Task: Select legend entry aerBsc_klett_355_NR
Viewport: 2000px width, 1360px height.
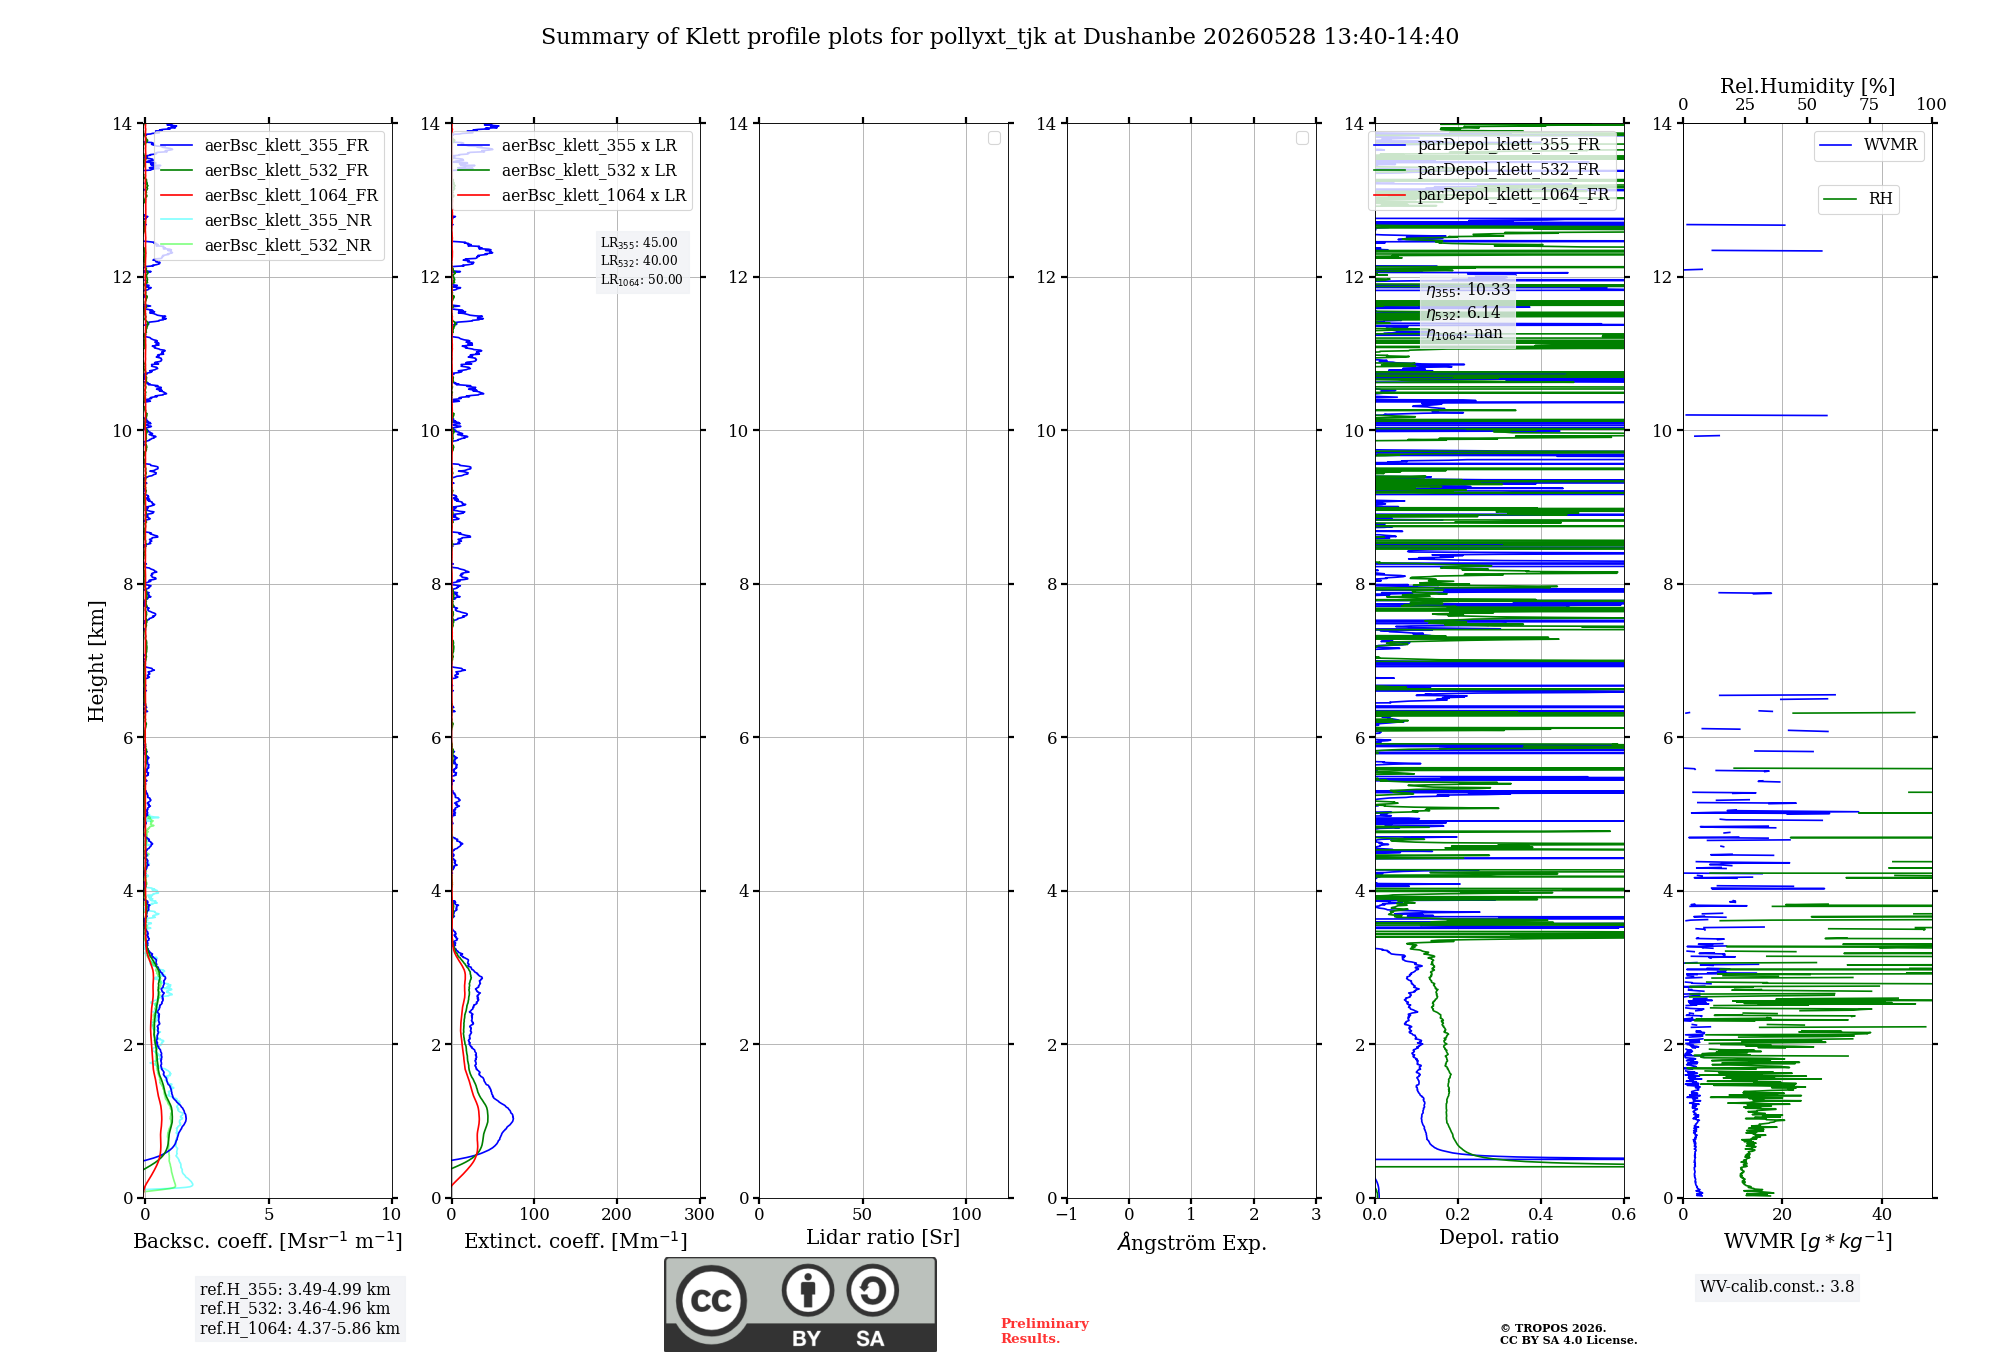Action: (x=266, y=220)
